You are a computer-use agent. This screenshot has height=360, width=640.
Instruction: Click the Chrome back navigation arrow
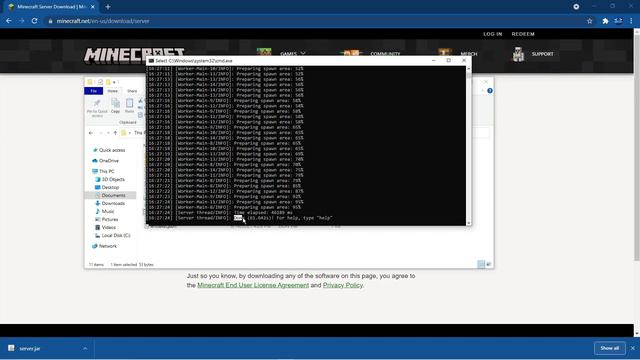(9, 21)
